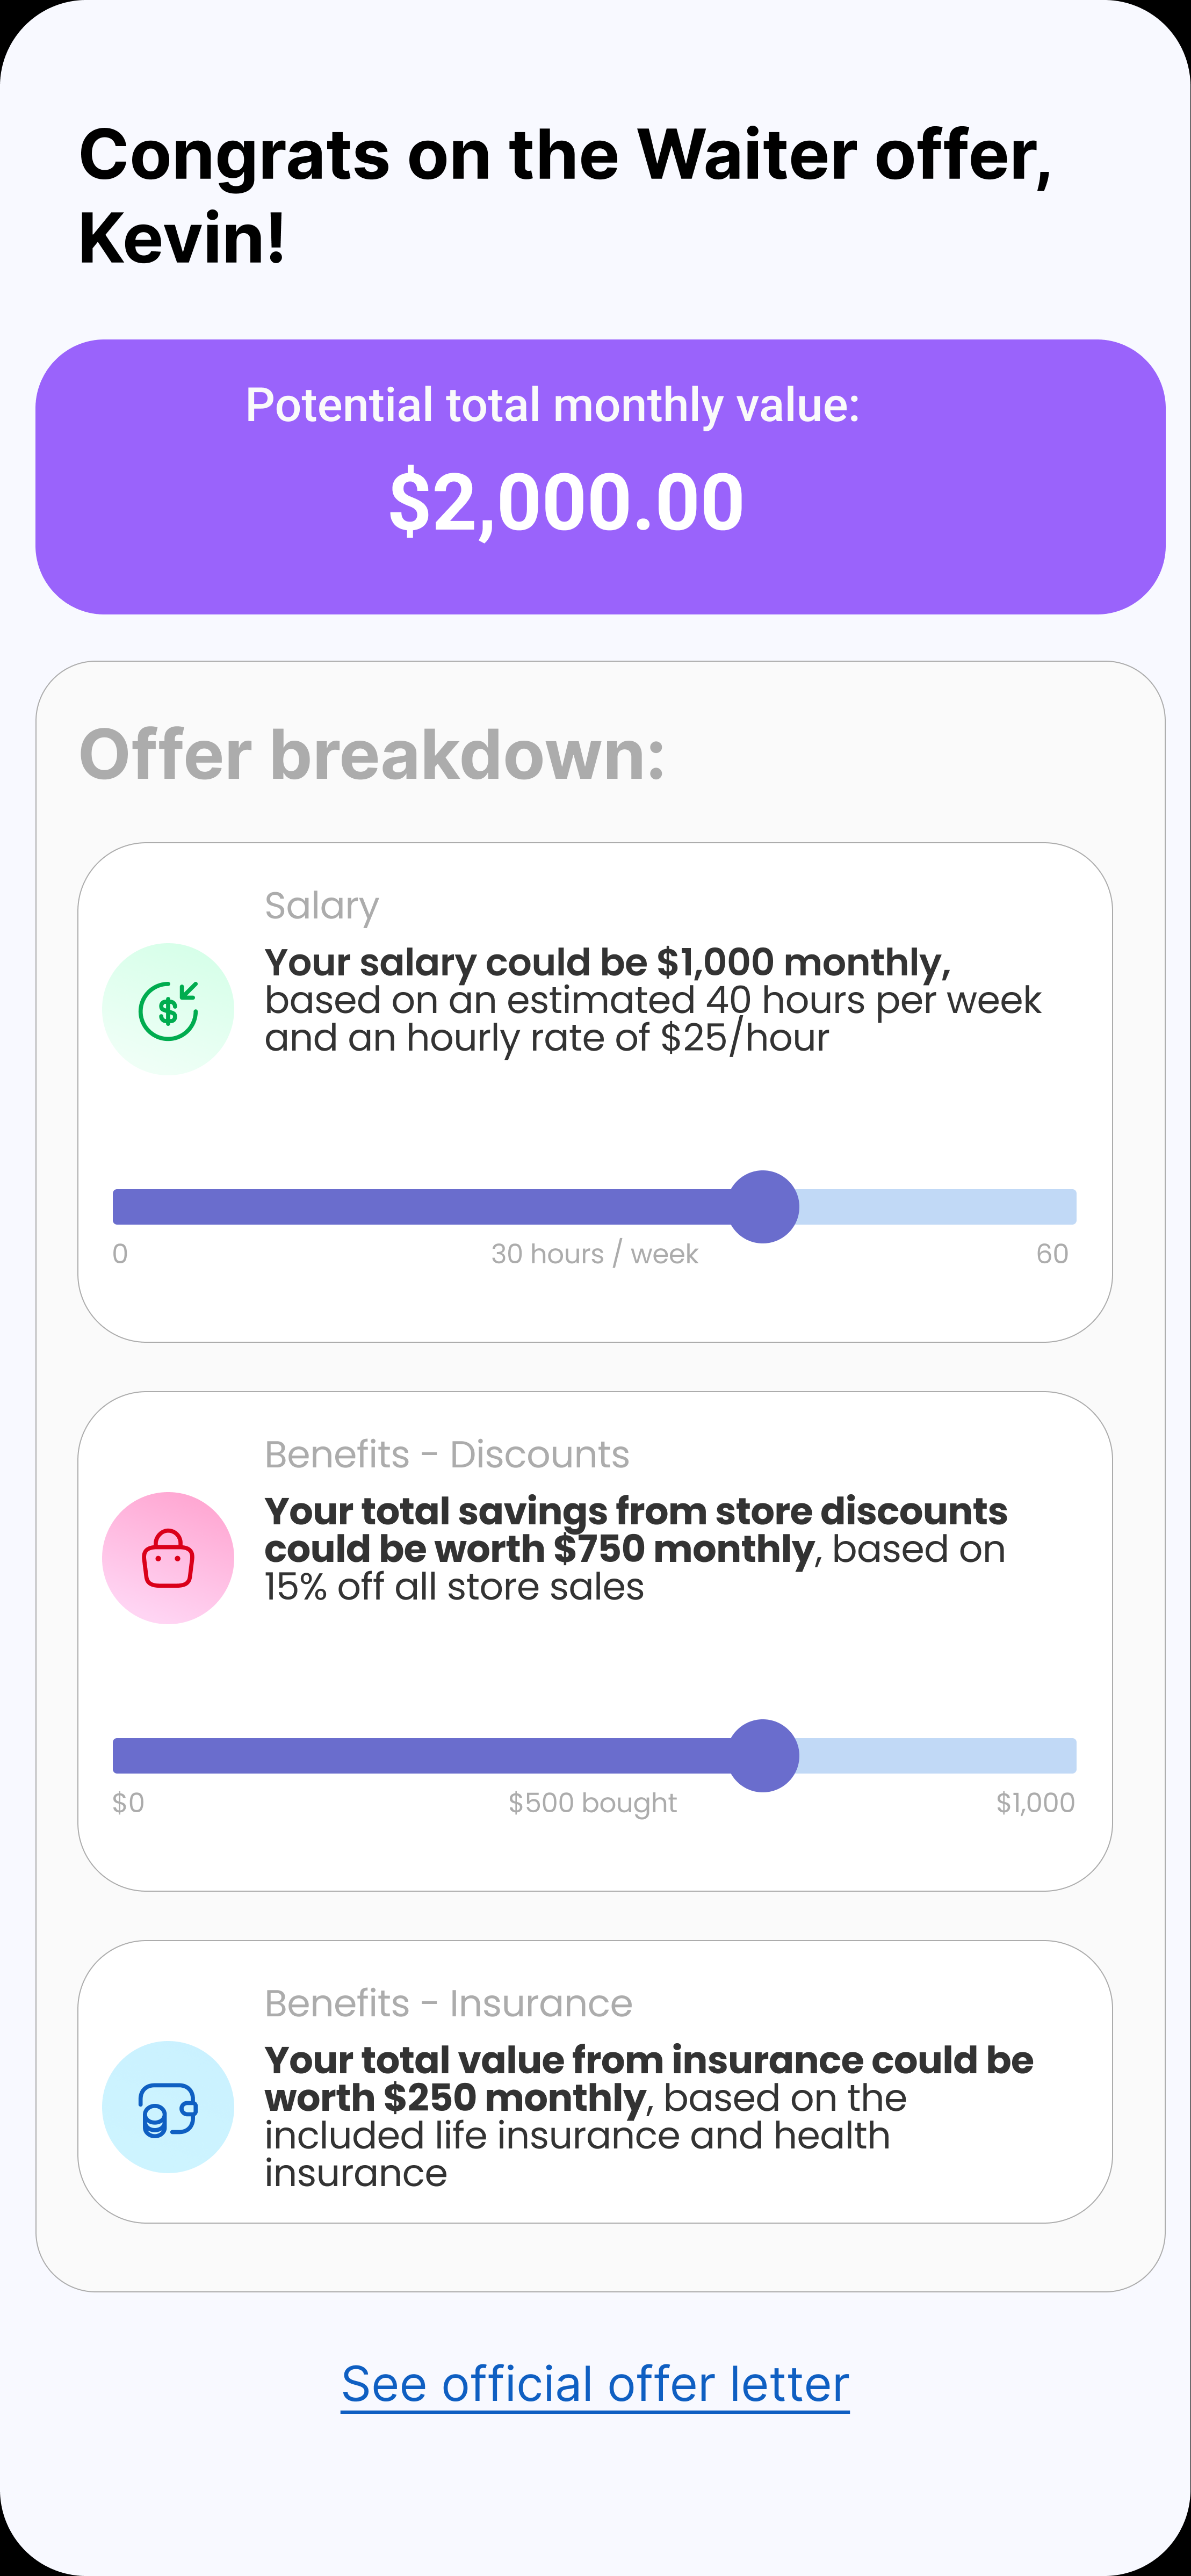Click the pink shopping bag discounts icon

[x=168, y=1557]
